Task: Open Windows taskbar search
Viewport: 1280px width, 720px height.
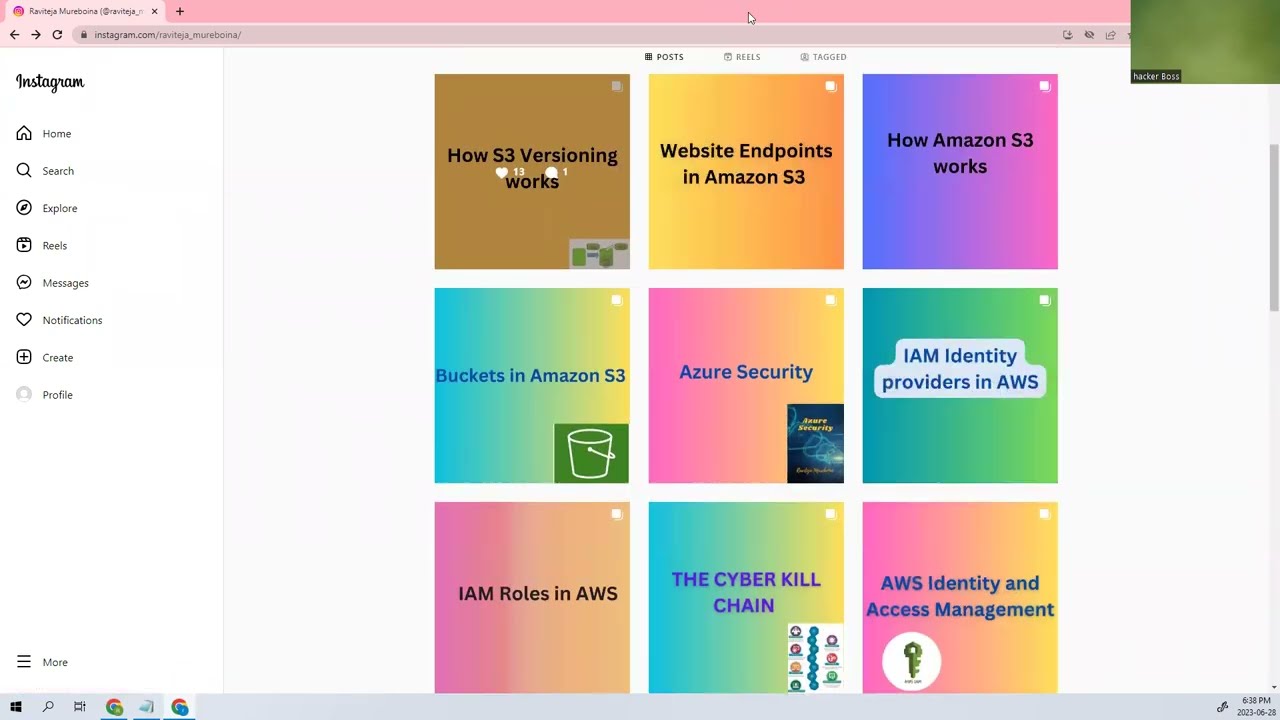Action: (48, 707)
